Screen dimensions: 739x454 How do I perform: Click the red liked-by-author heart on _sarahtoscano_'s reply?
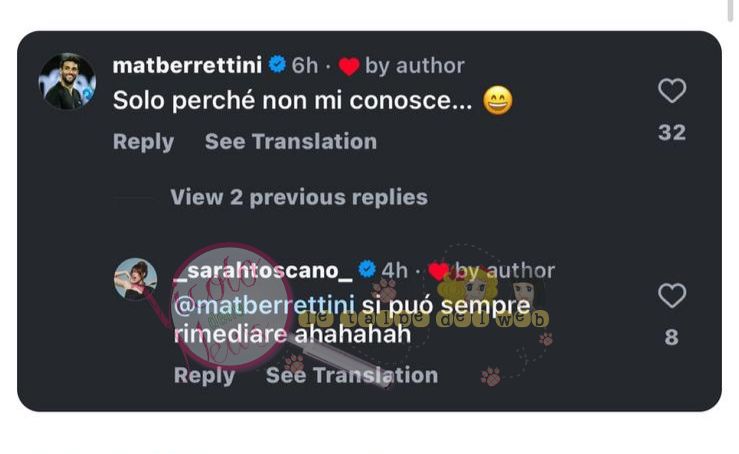coord(438,271)
